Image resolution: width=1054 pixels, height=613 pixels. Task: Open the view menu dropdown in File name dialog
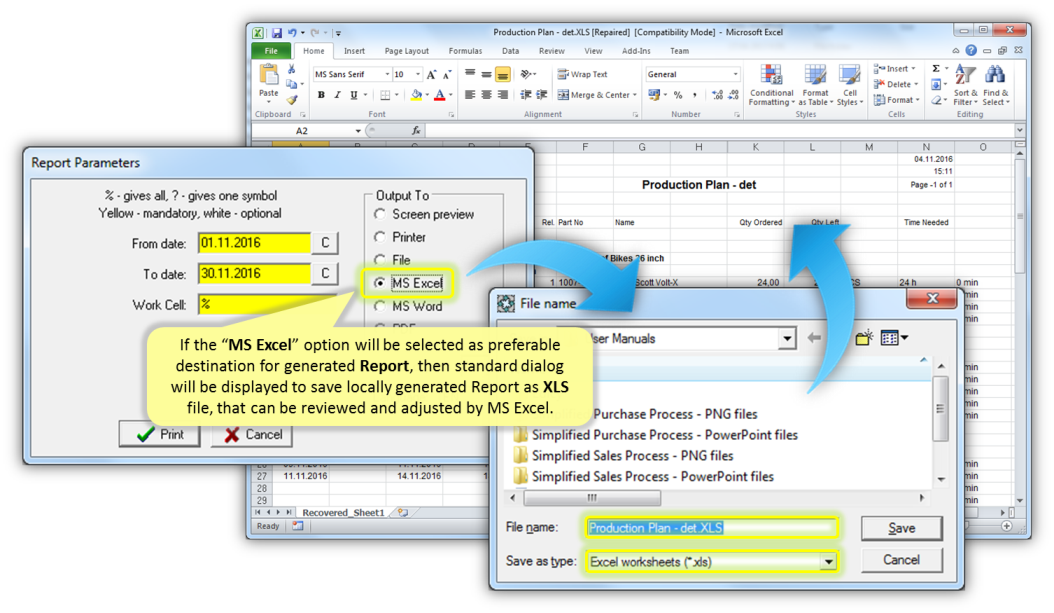[x=895, y=337]
